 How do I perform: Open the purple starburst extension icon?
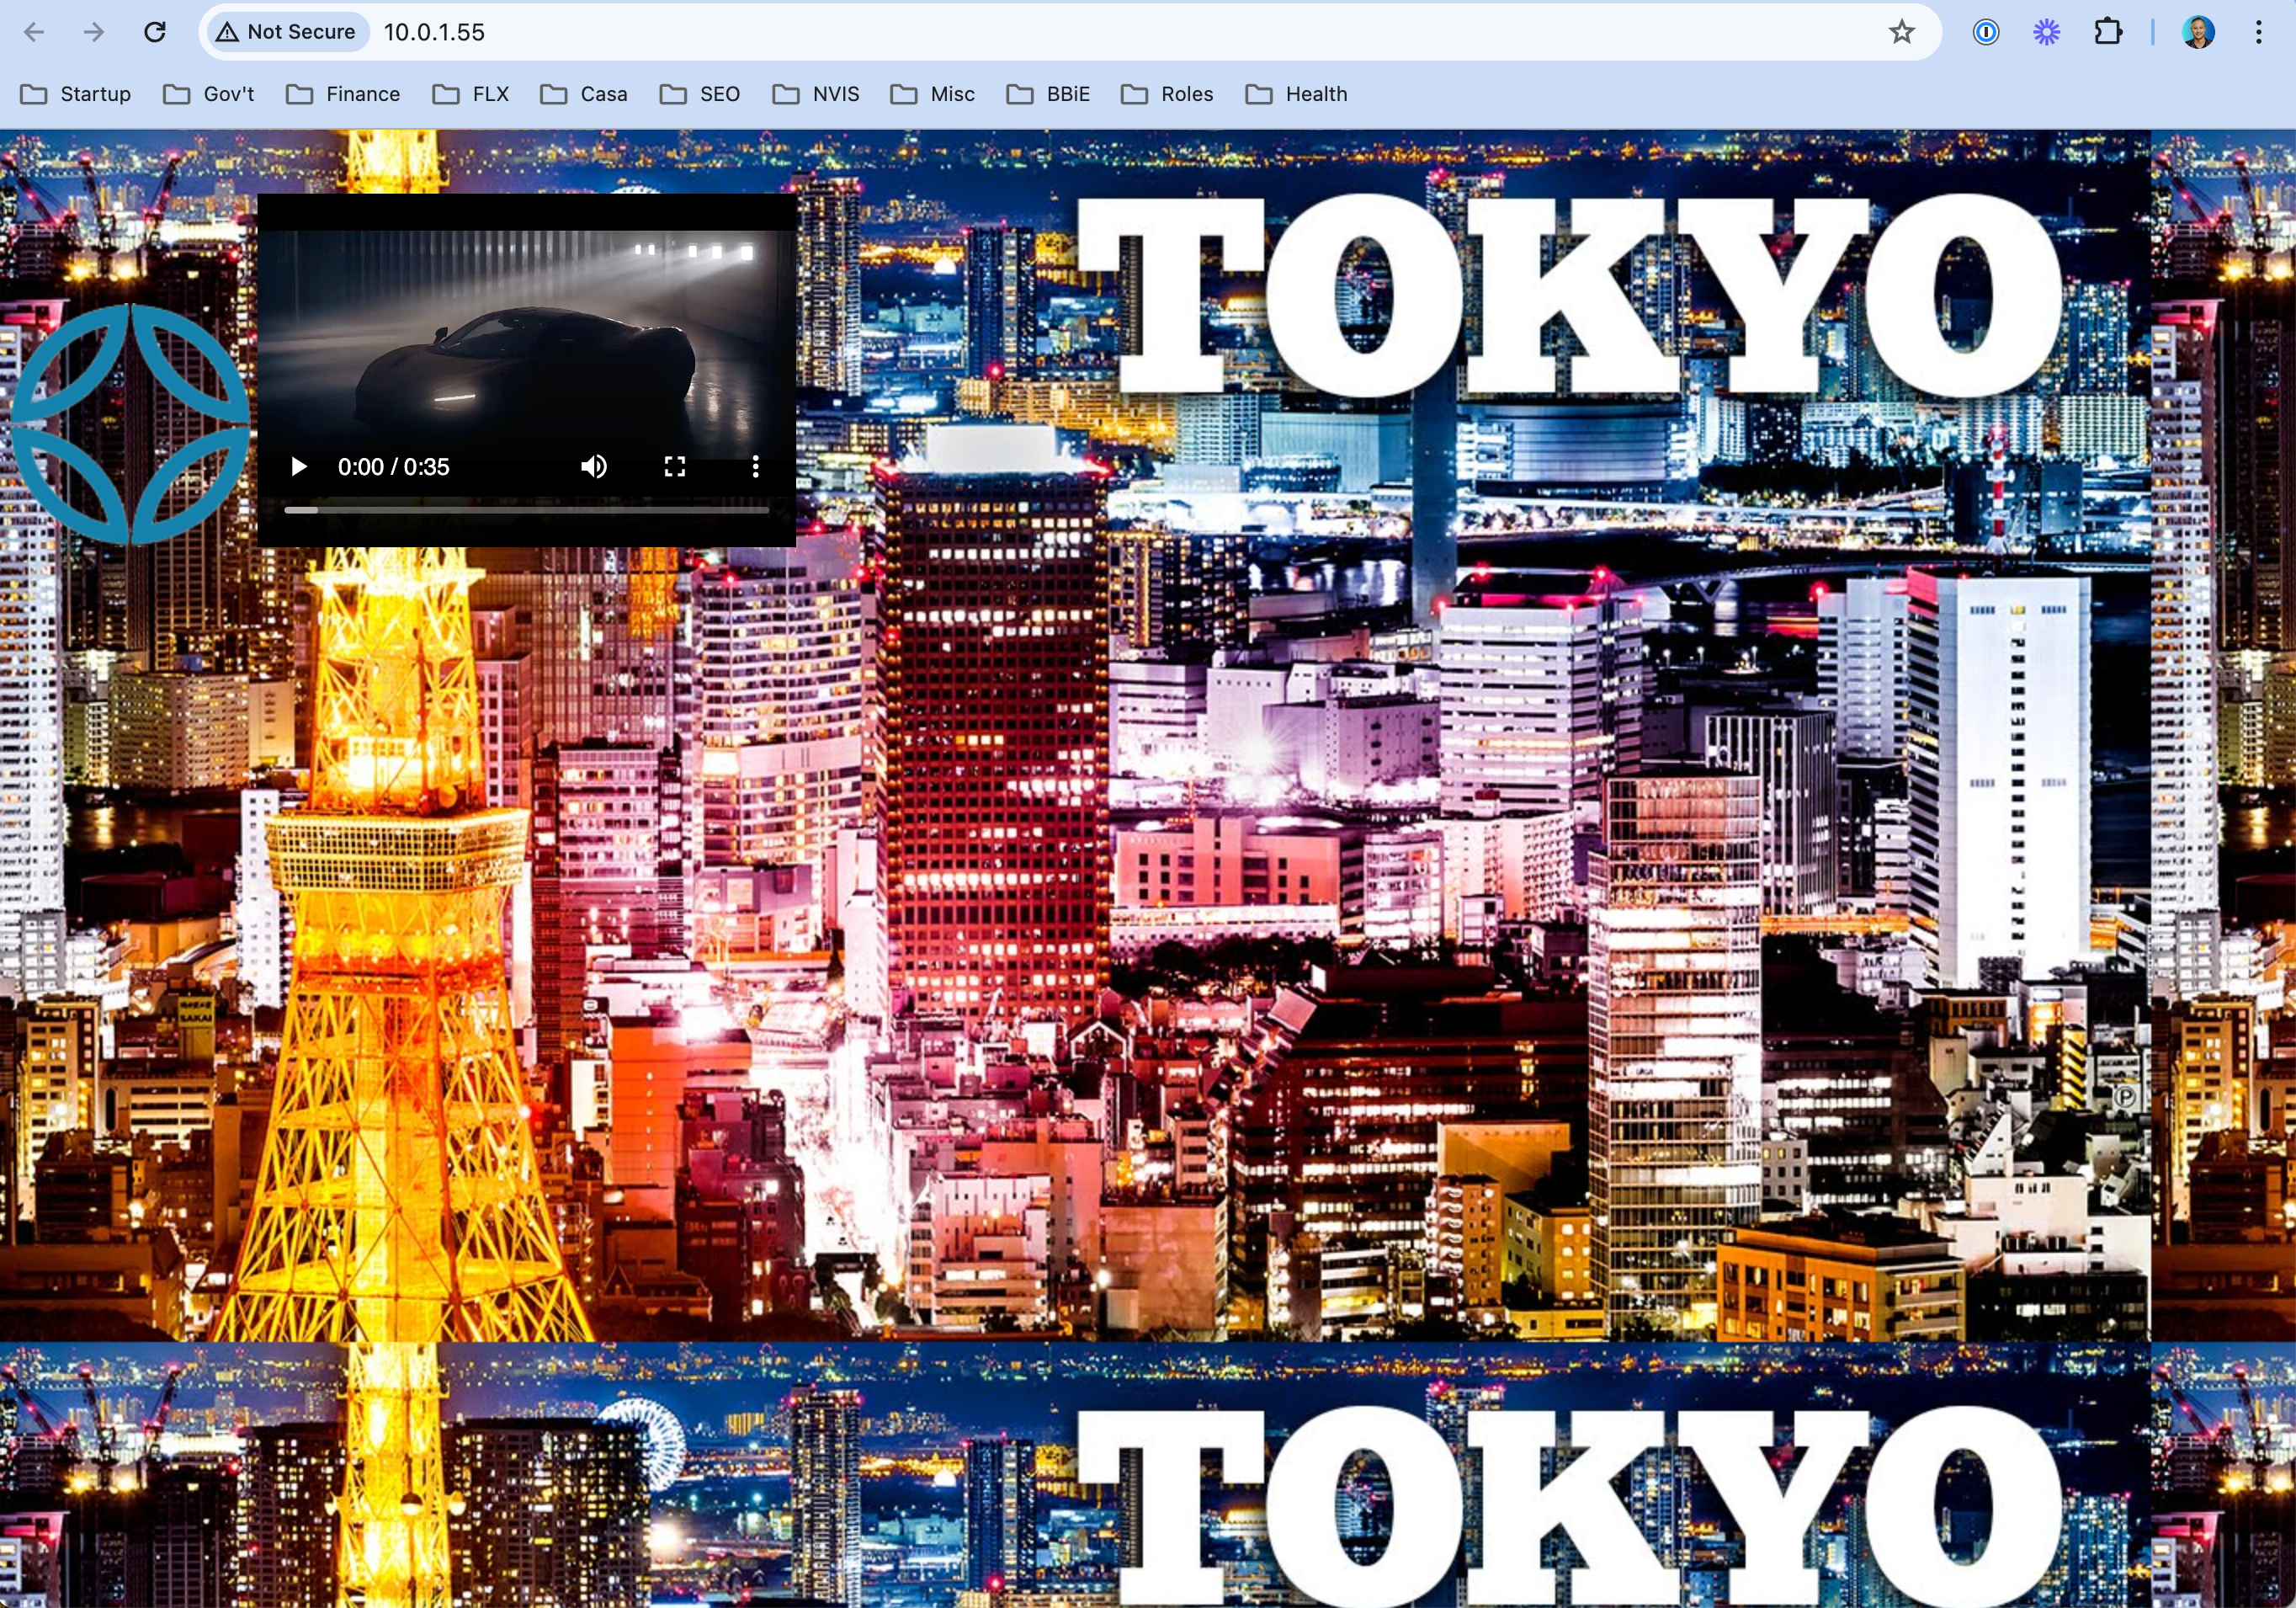[x=2046, y=32]
